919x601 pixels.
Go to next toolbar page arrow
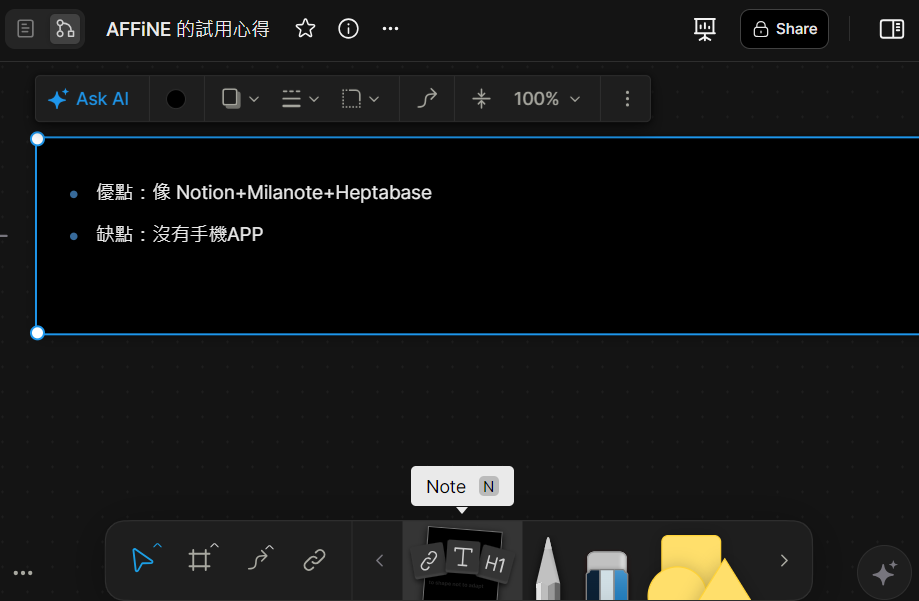pyautogui.click(x=784, y=561)
